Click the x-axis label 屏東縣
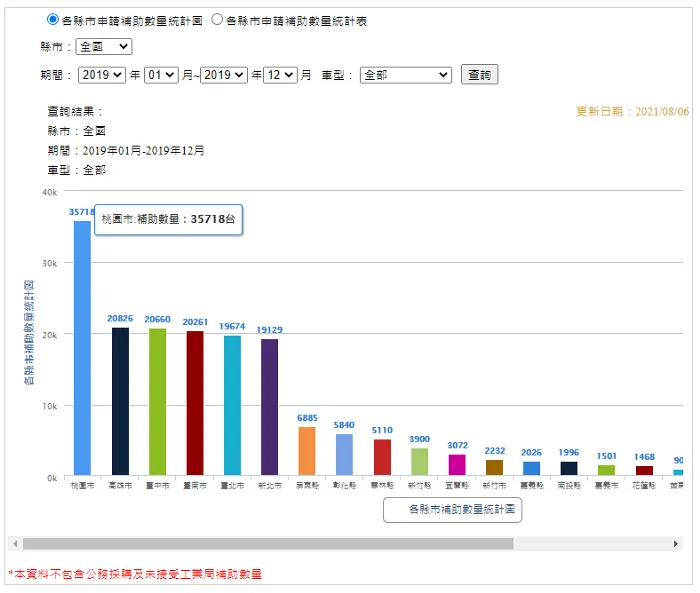This screenshot has height=593, width=700. point(307,485)
